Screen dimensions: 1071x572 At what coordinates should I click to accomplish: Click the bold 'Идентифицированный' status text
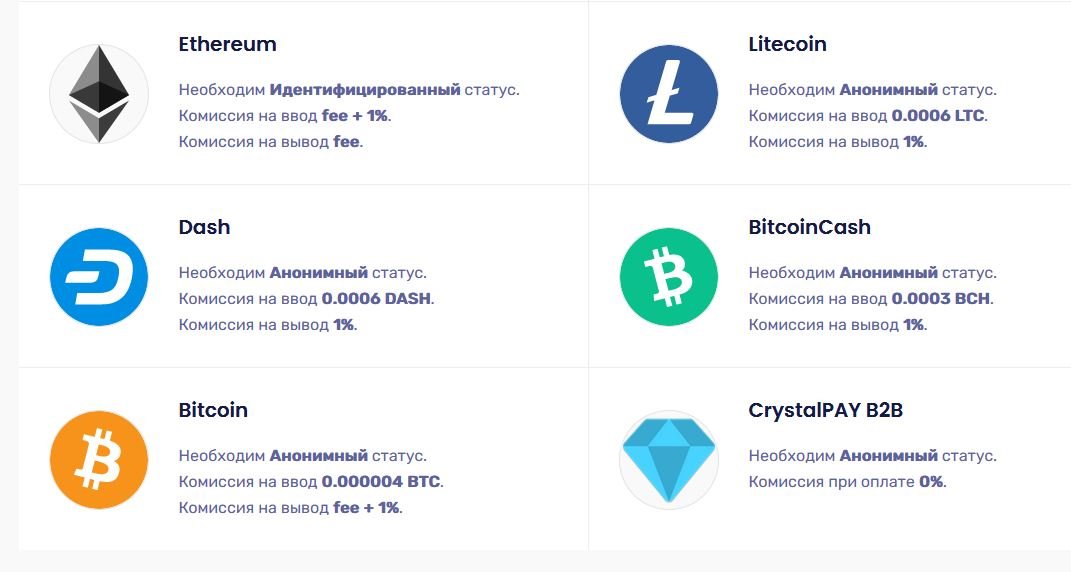[364, 90]
